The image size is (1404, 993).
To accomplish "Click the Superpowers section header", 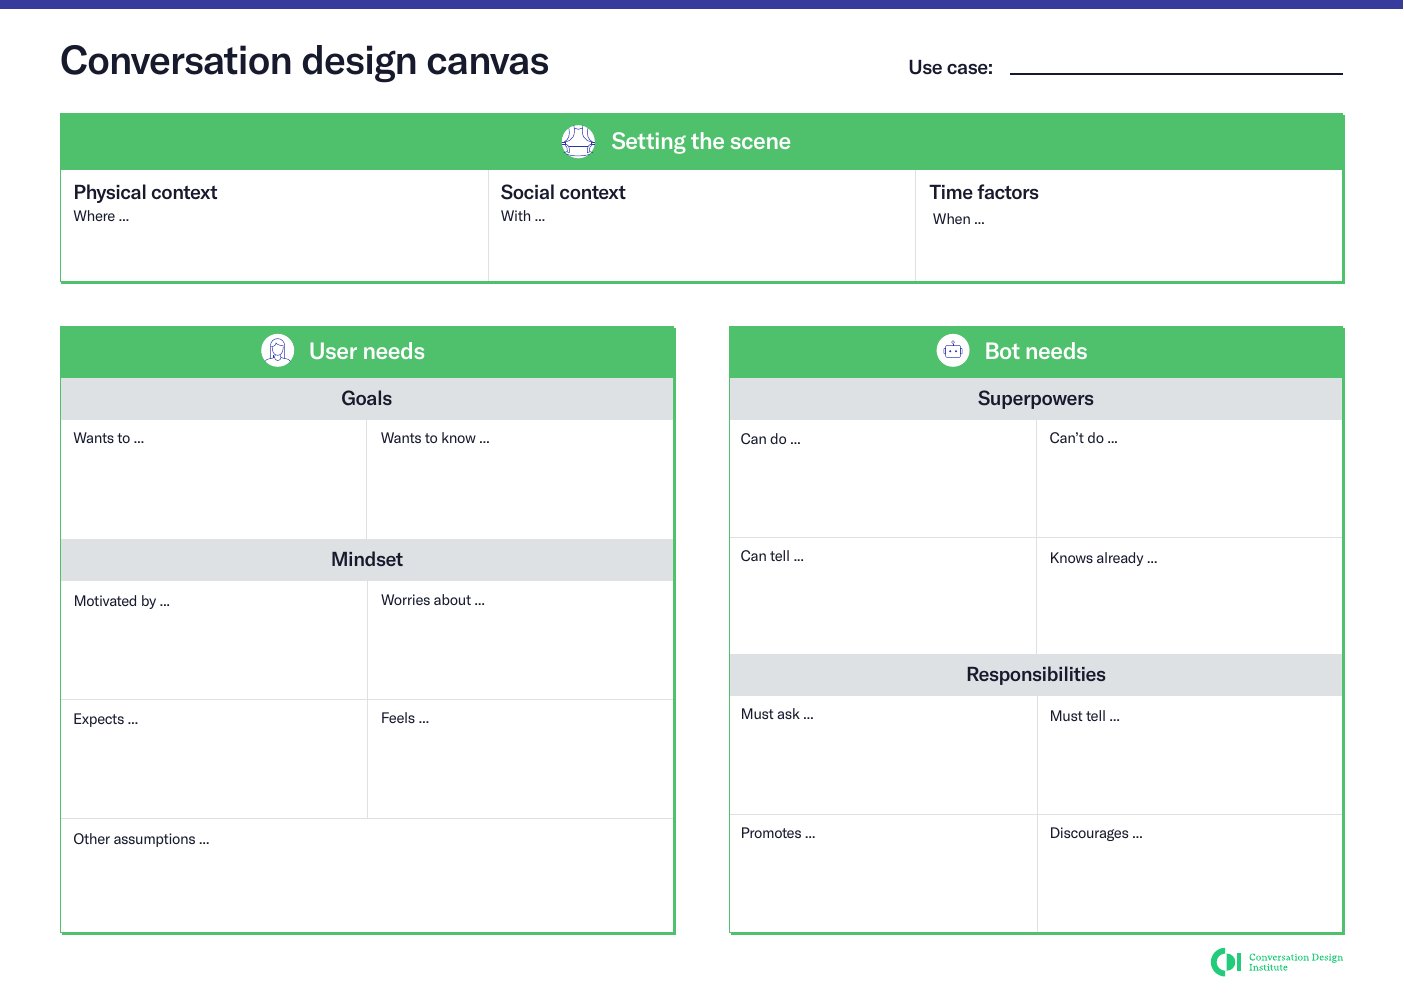I will (x=1036, y=398).
